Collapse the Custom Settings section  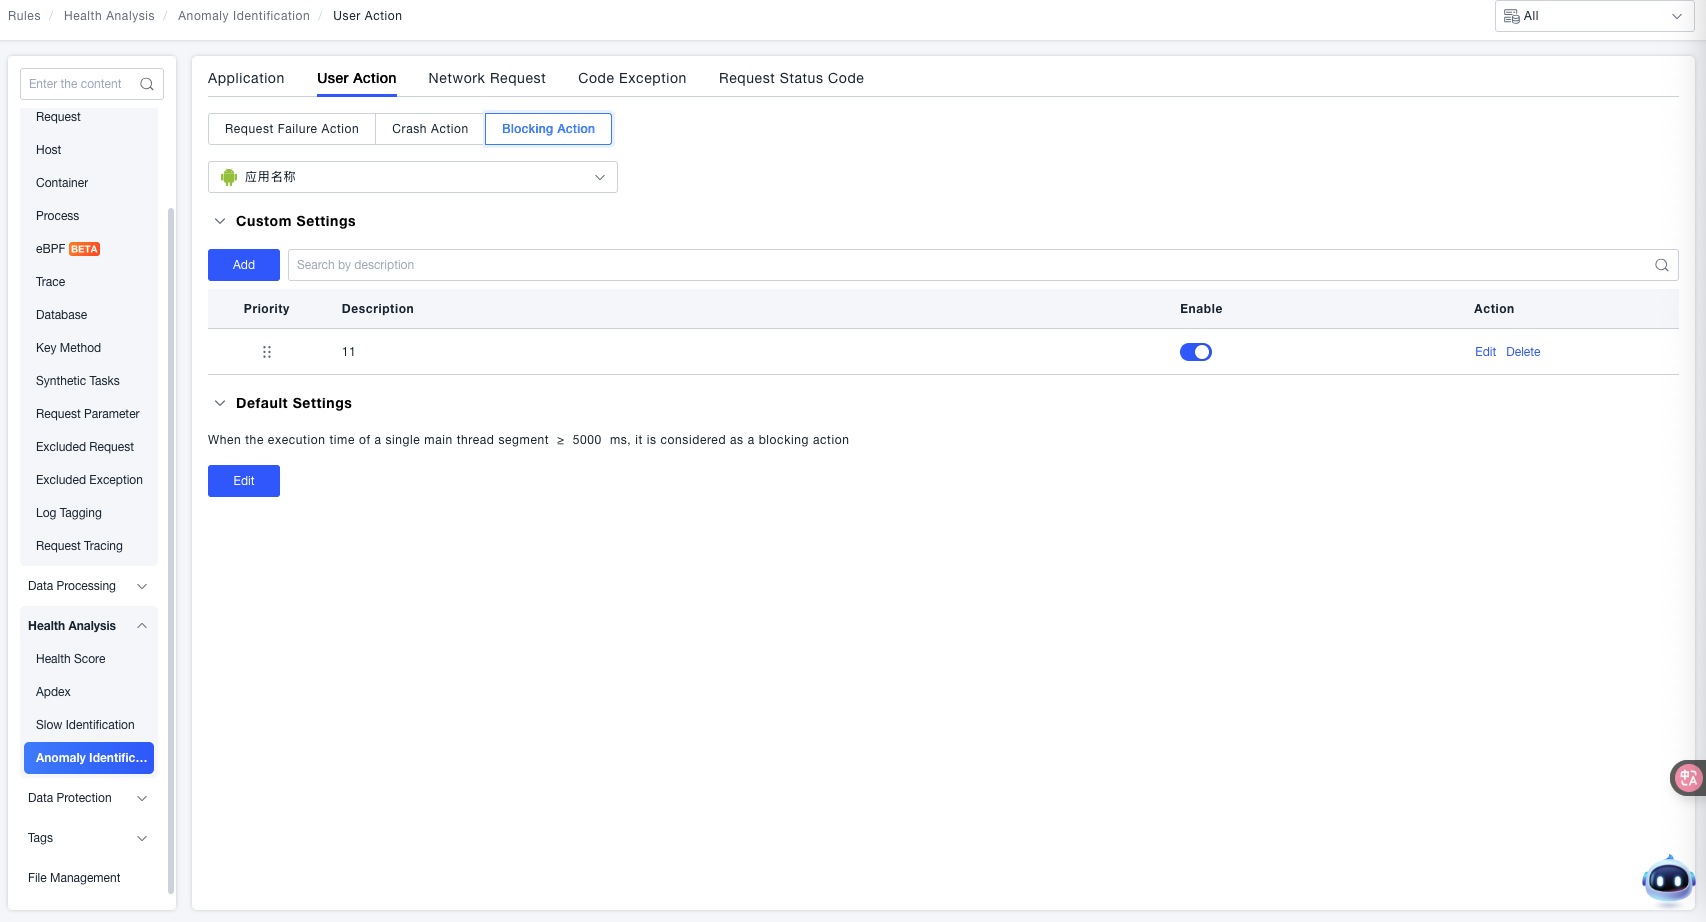[220, 221]
